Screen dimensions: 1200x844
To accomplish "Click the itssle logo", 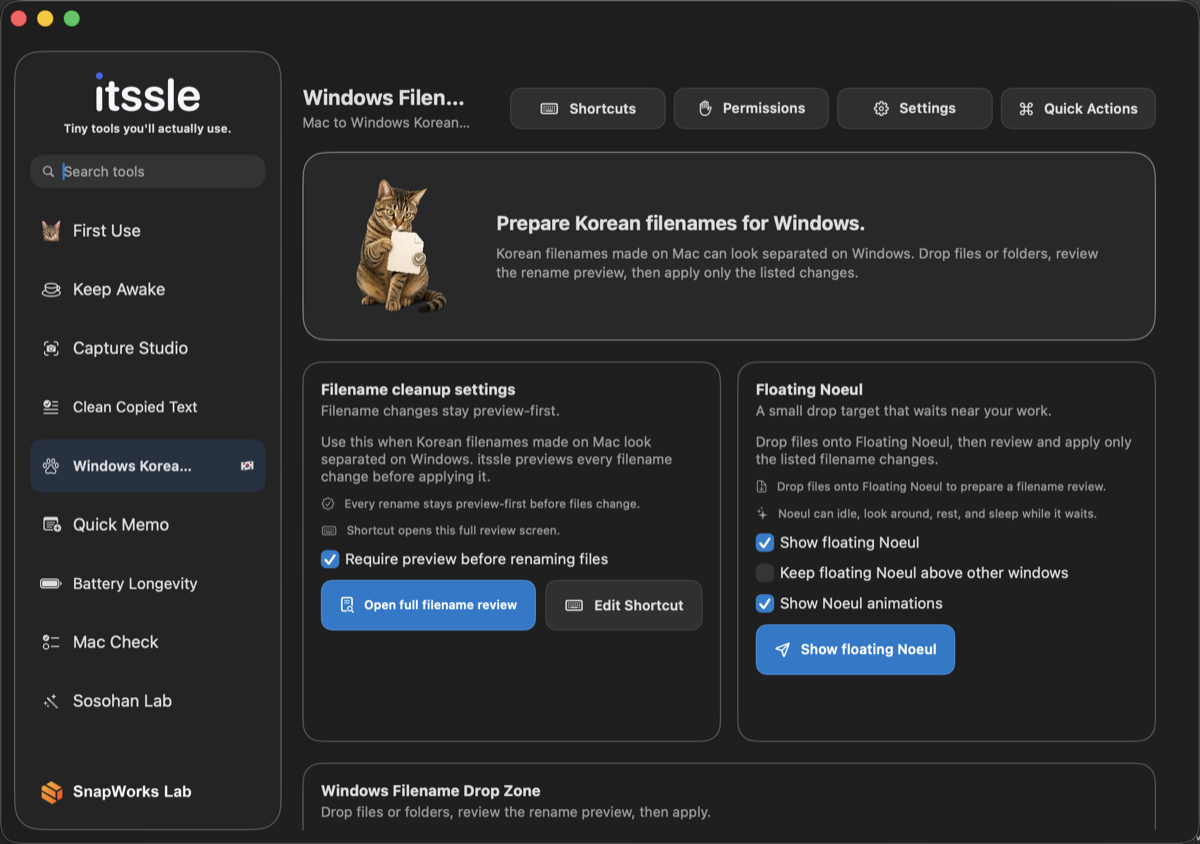I will (148, 94).
